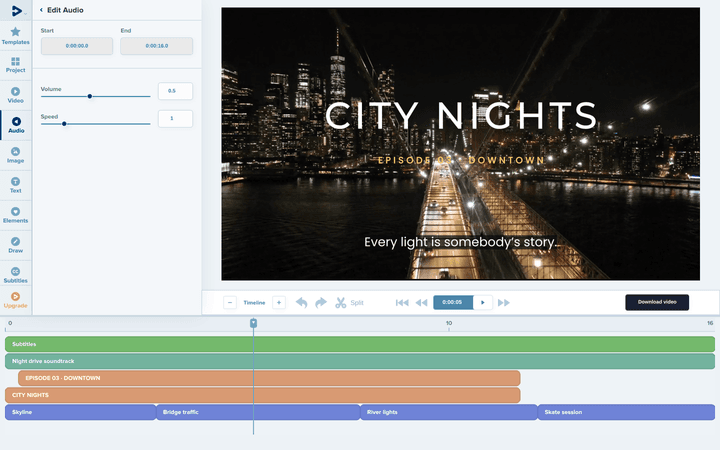Redo the last action
This screenshot has height=450, width=720.
[x=321, y=303]
